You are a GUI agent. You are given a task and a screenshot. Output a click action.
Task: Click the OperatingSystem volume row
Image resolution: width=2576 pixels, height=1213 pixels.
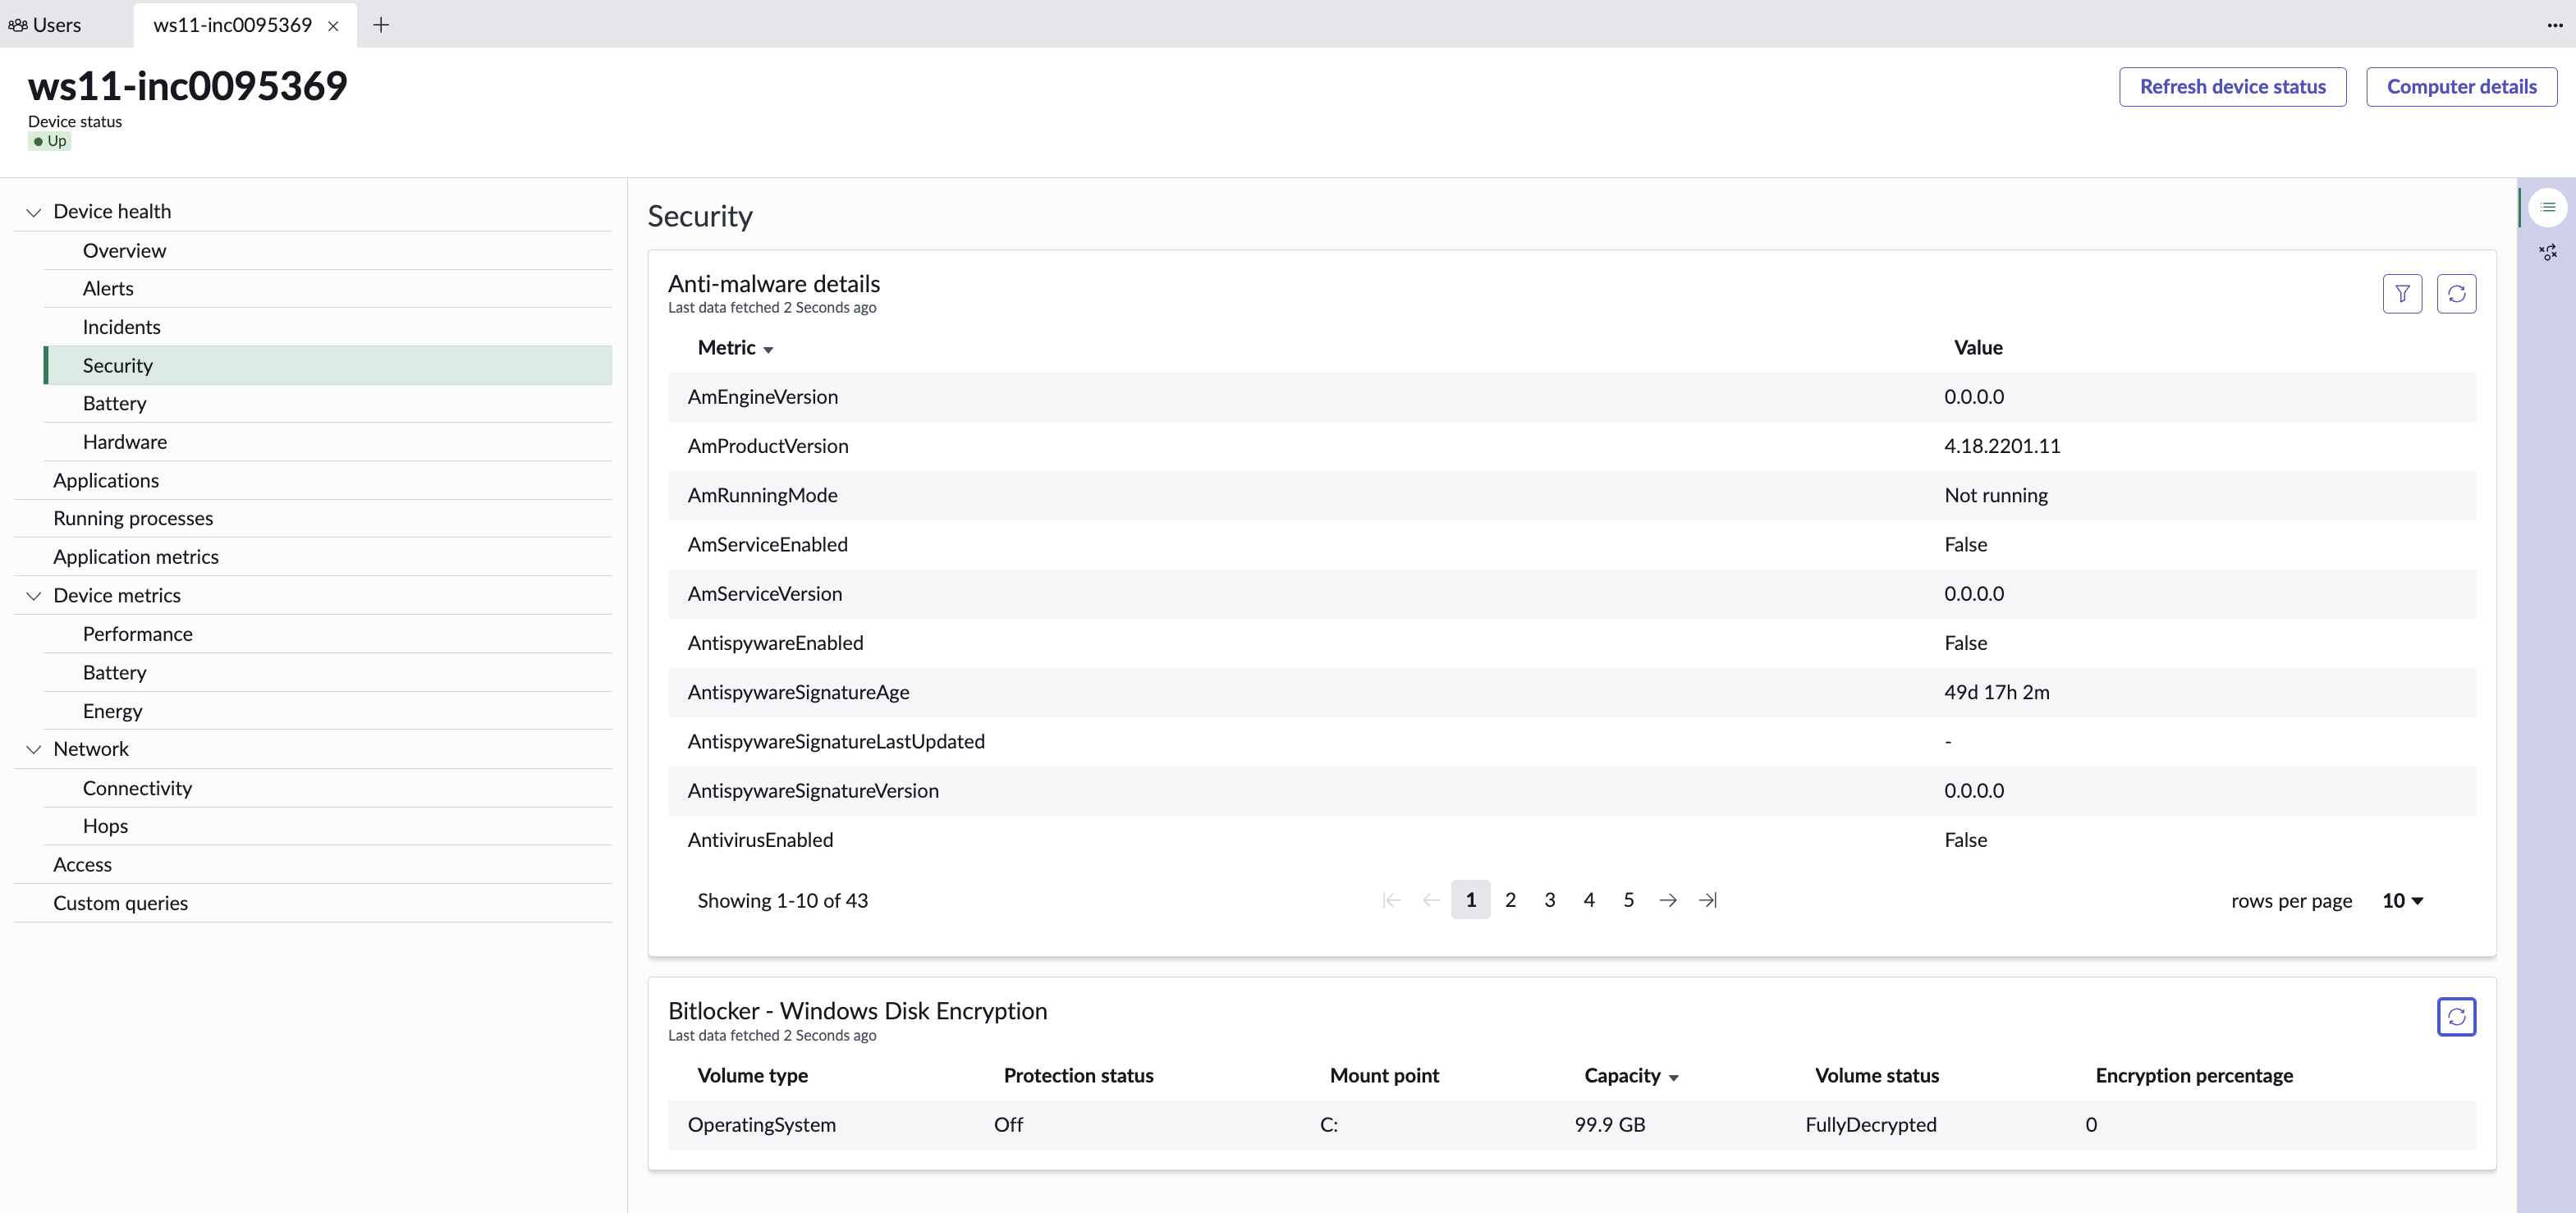1572,1125
